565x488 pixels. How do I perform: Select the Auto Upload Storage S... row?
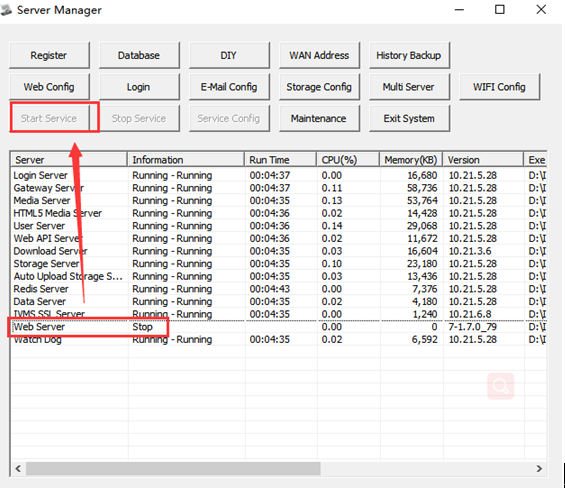pos(279,276)
